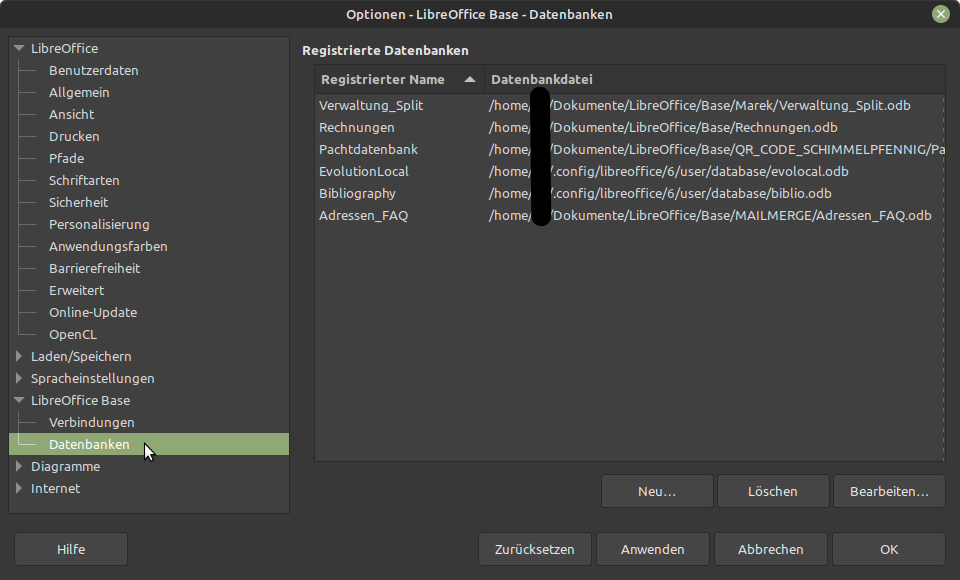
Task: Toggle sort arrow on Registrierter Name column
Action: coord(470,79)
